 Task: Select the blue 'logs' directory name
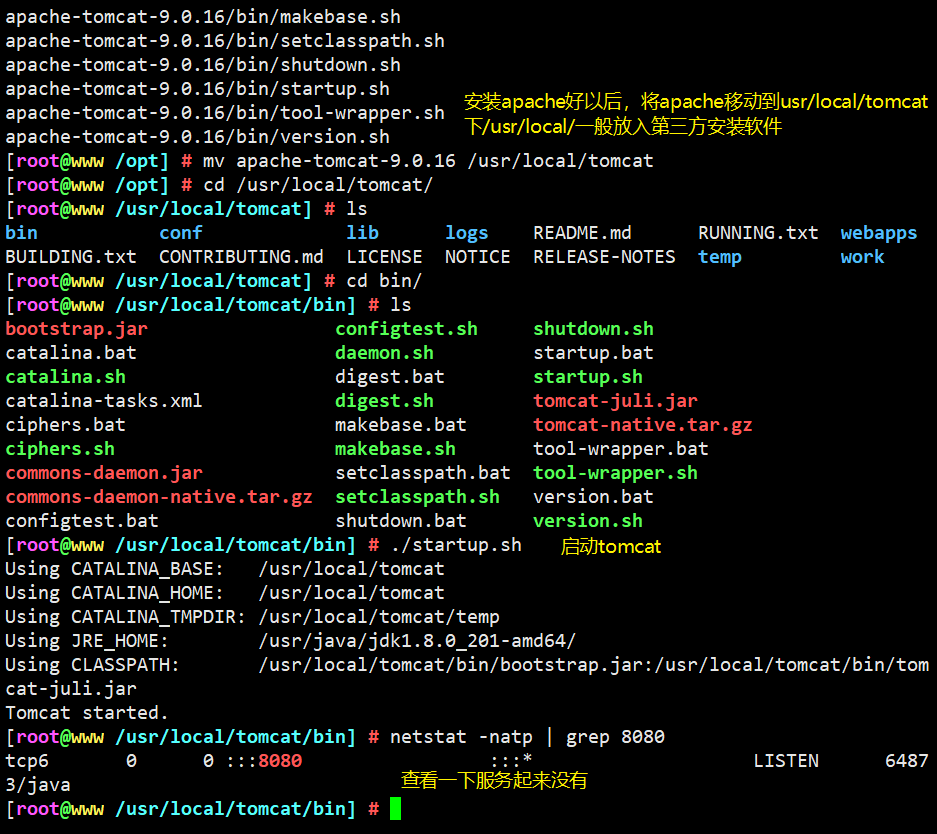click(466, 233)
